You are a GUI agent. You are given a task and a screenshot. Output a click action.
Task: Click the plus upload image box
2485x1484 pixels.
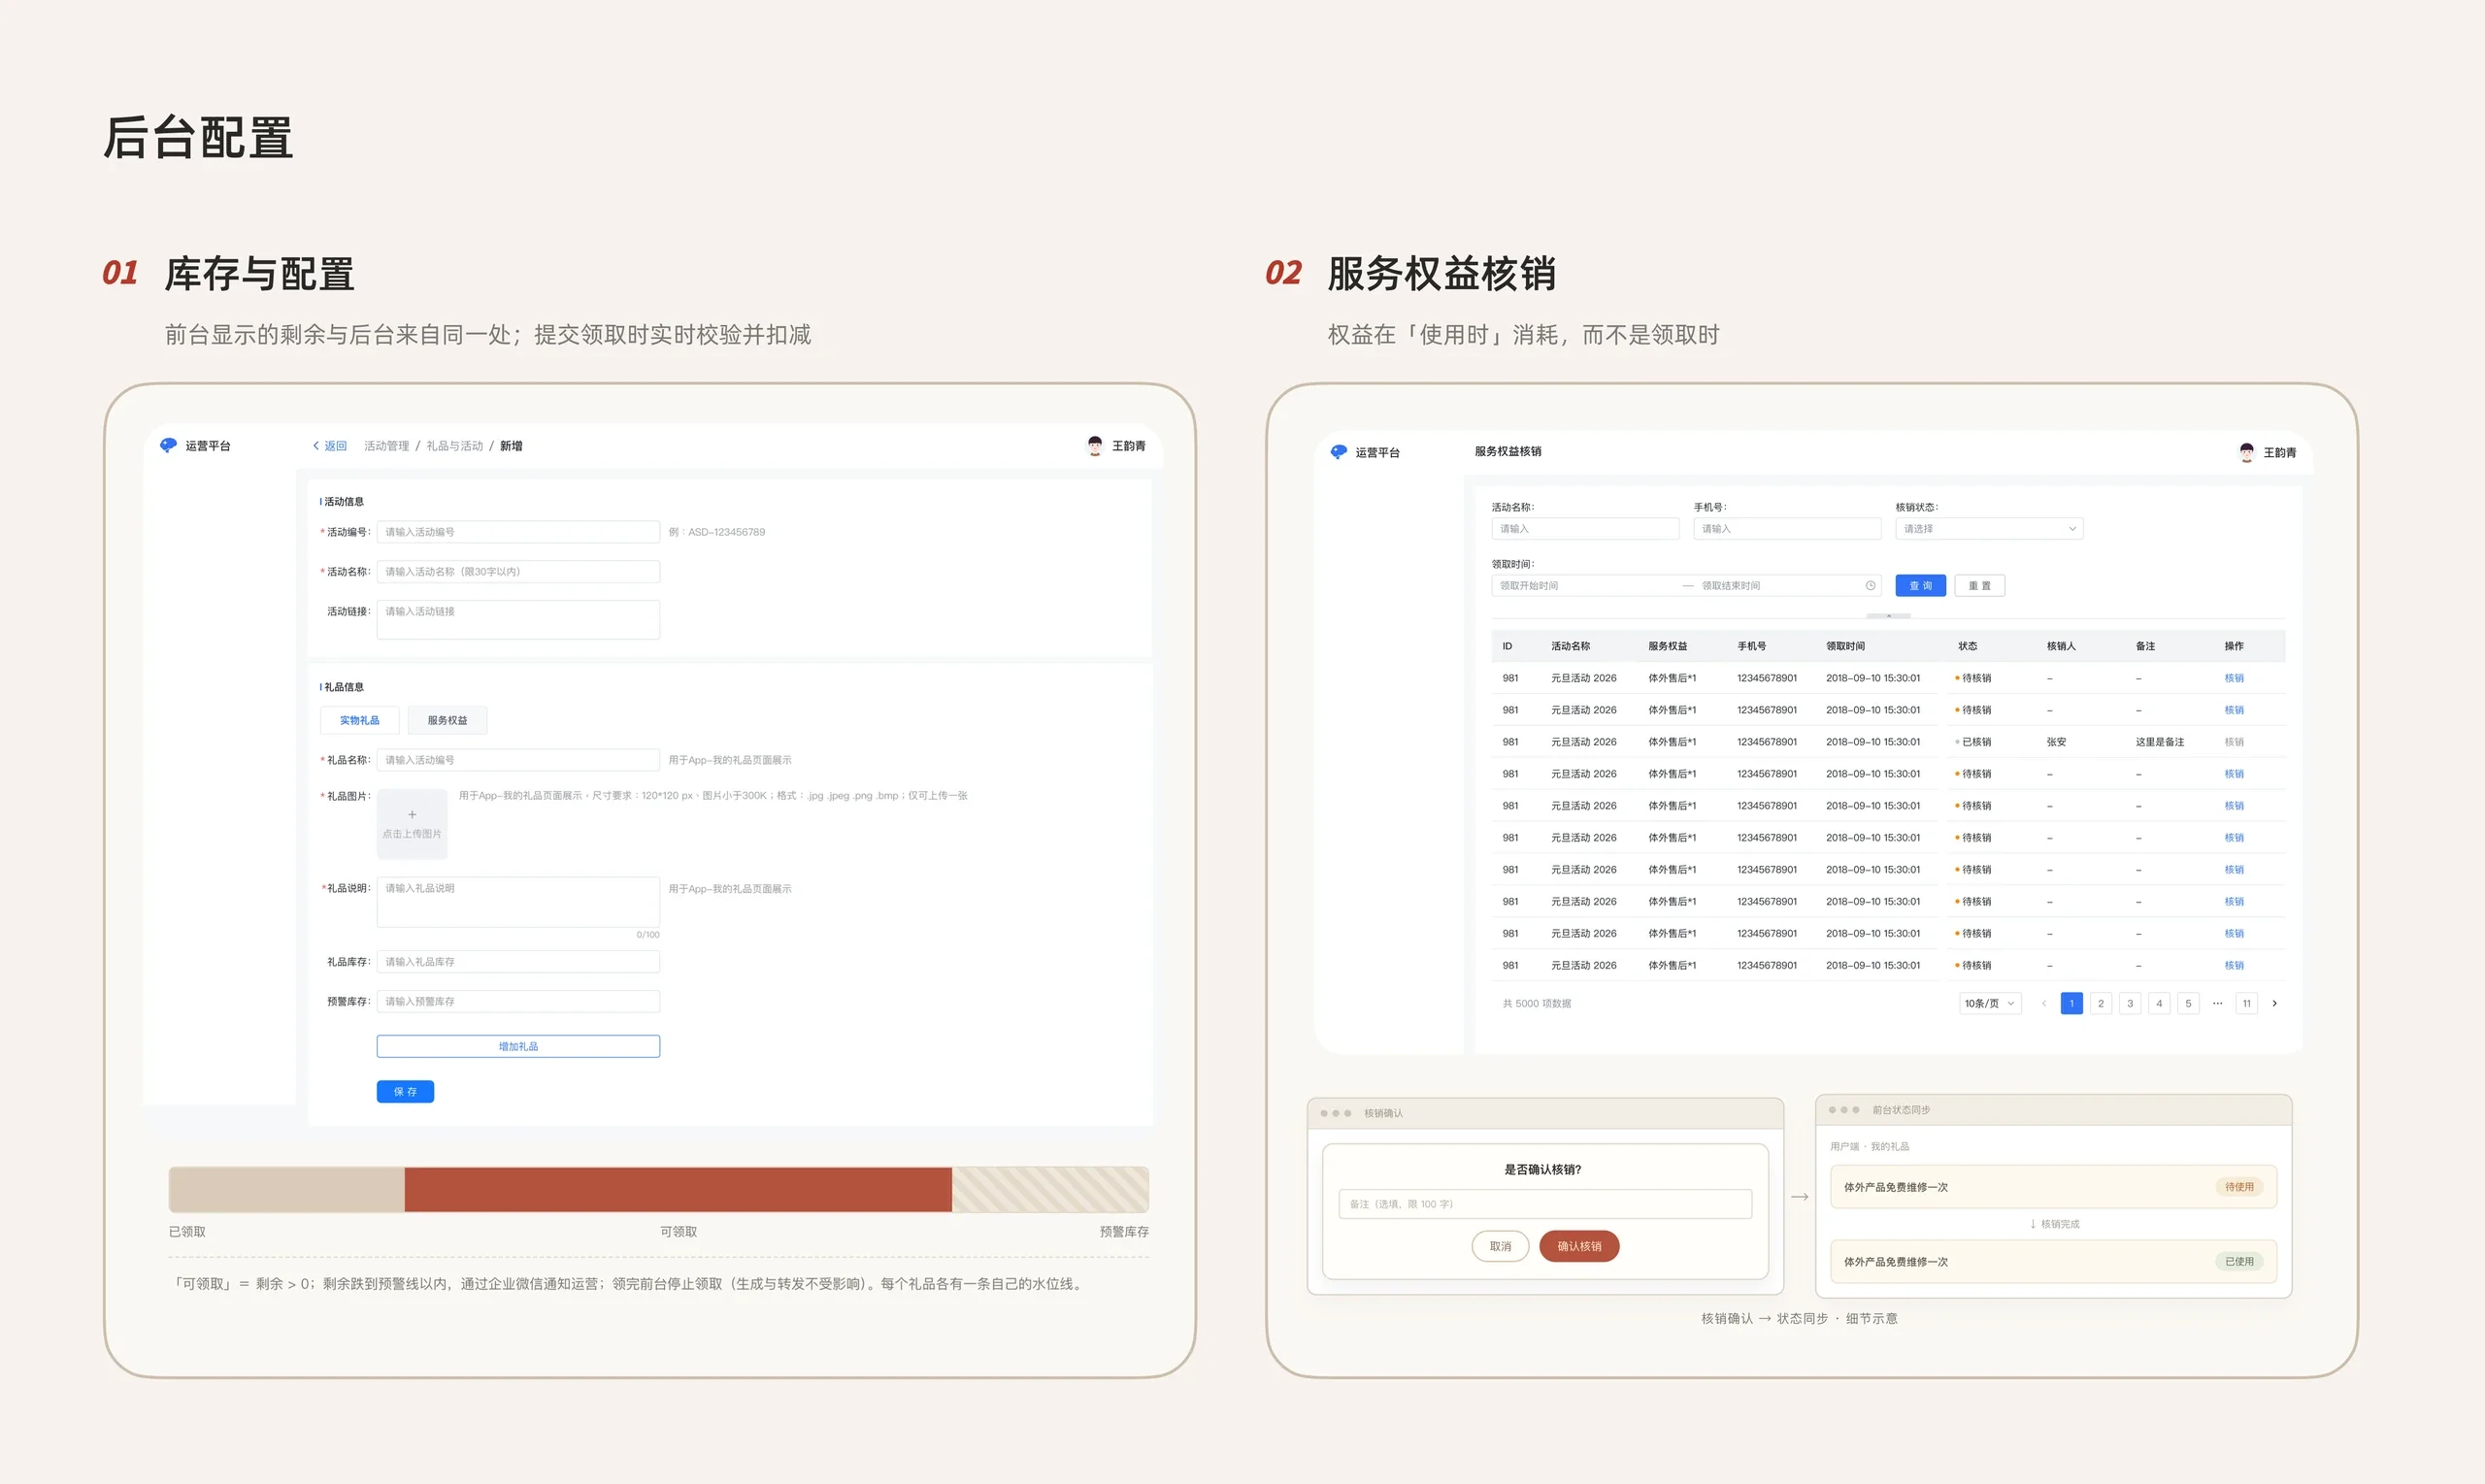(x=412, y=824)
